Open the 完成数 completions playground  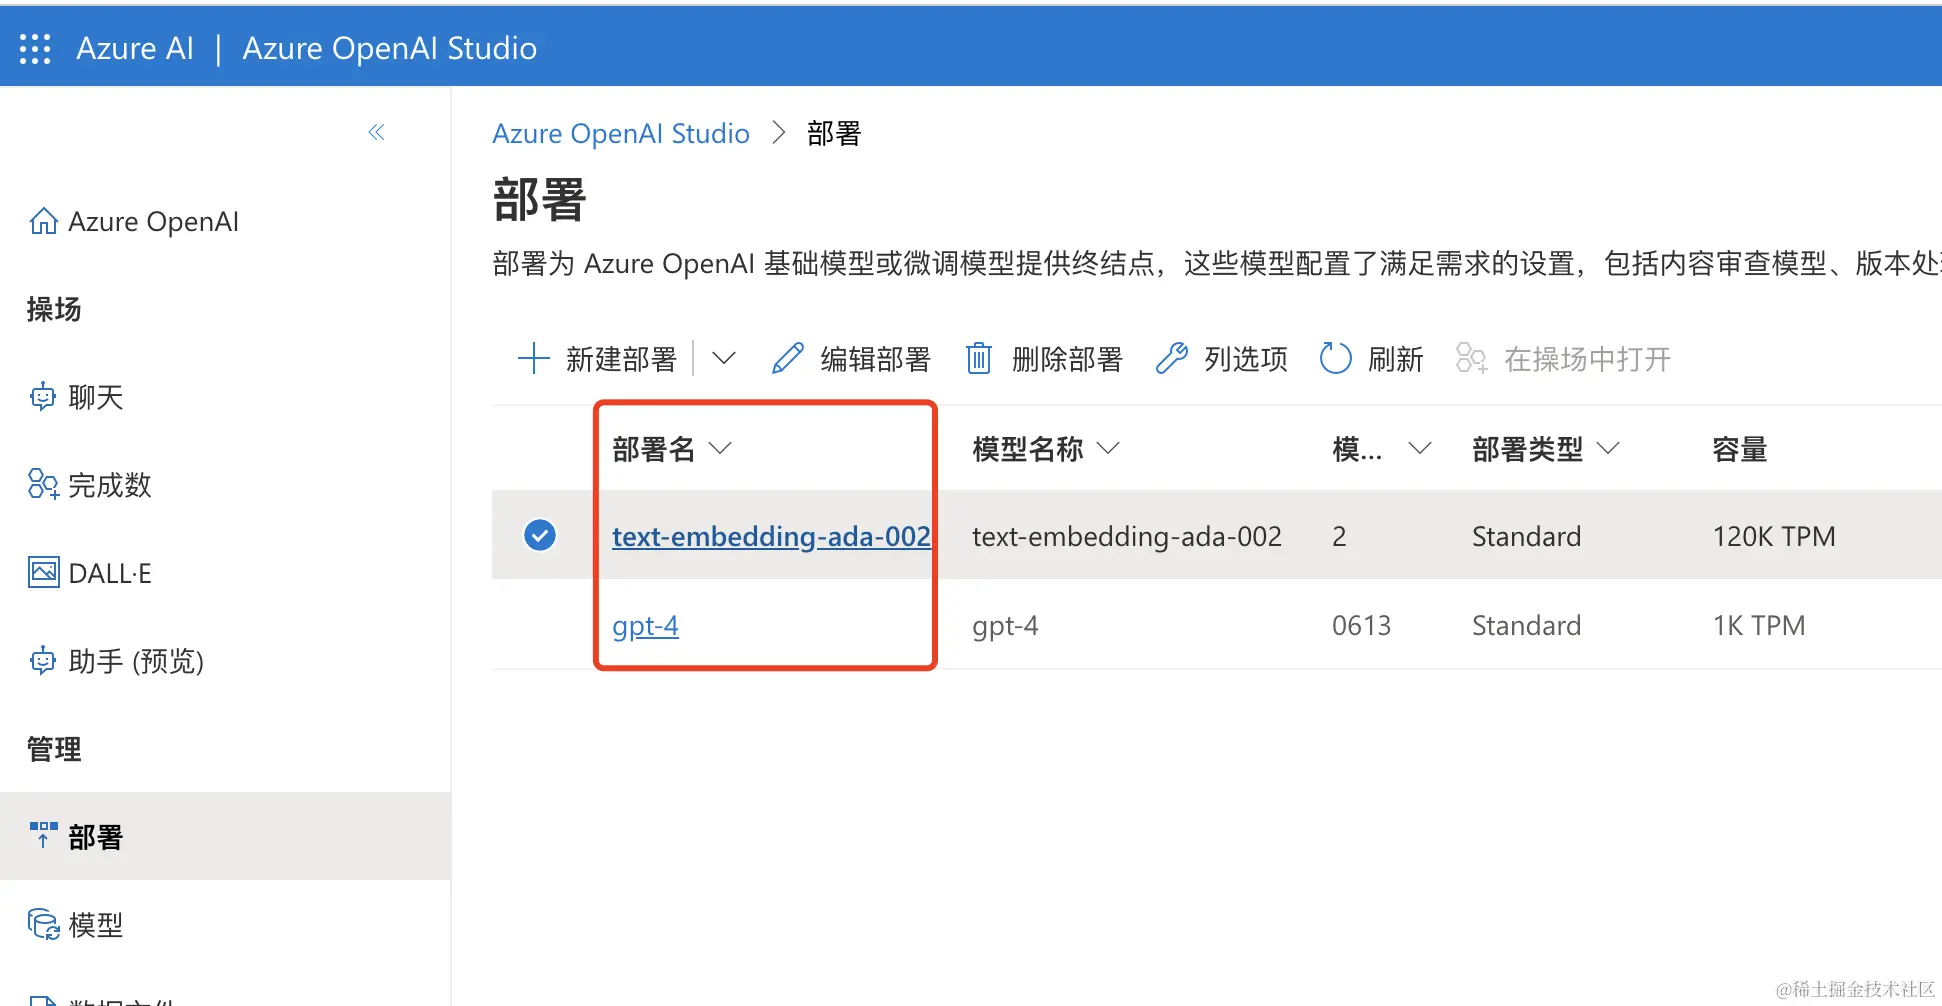[90, 485]
